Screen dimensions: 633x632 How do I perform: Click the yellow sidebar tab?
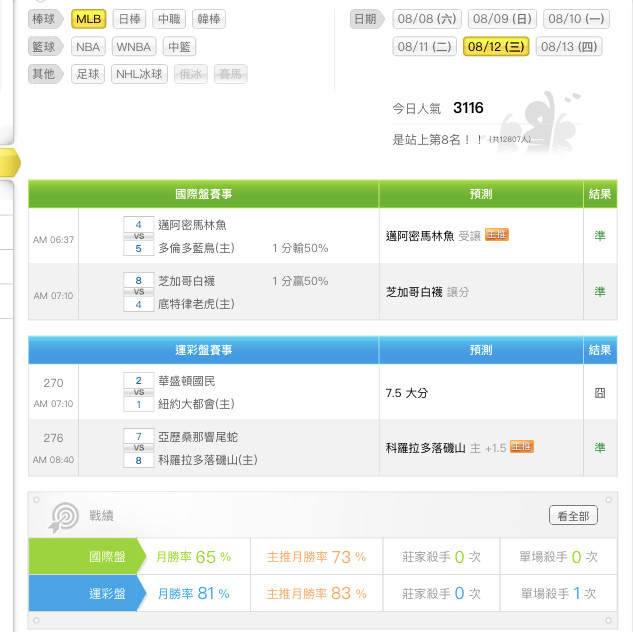[x=10, y=162]
